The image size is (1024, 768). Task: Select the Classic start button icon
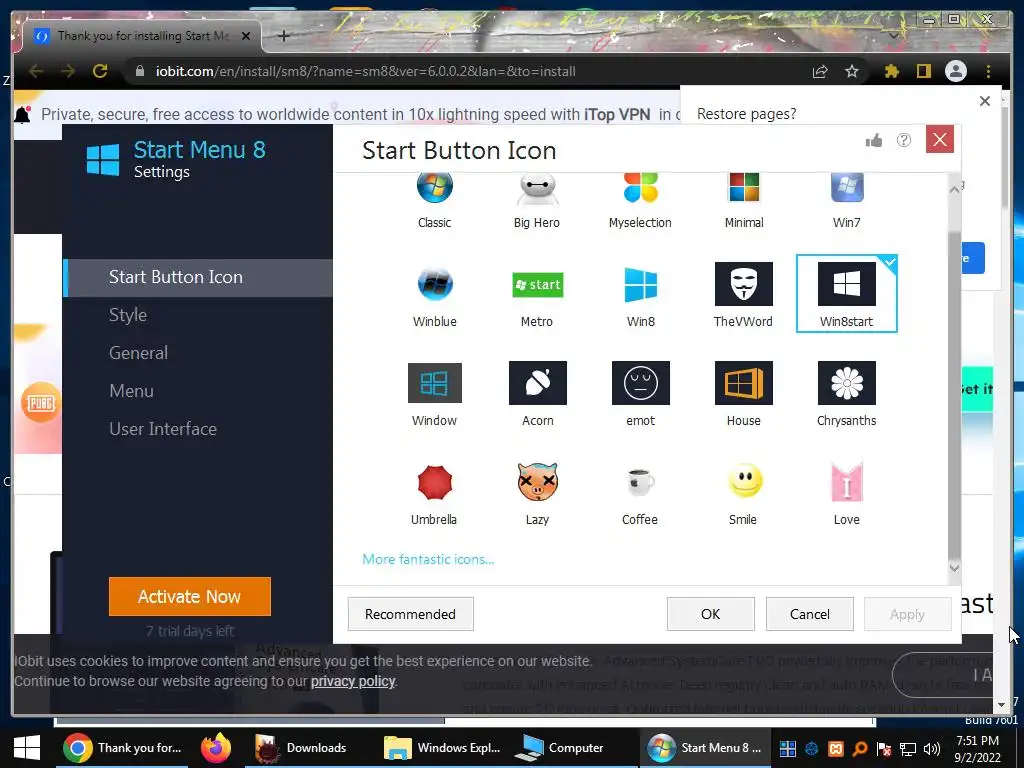pyautogui.click(x=434, y=199)
